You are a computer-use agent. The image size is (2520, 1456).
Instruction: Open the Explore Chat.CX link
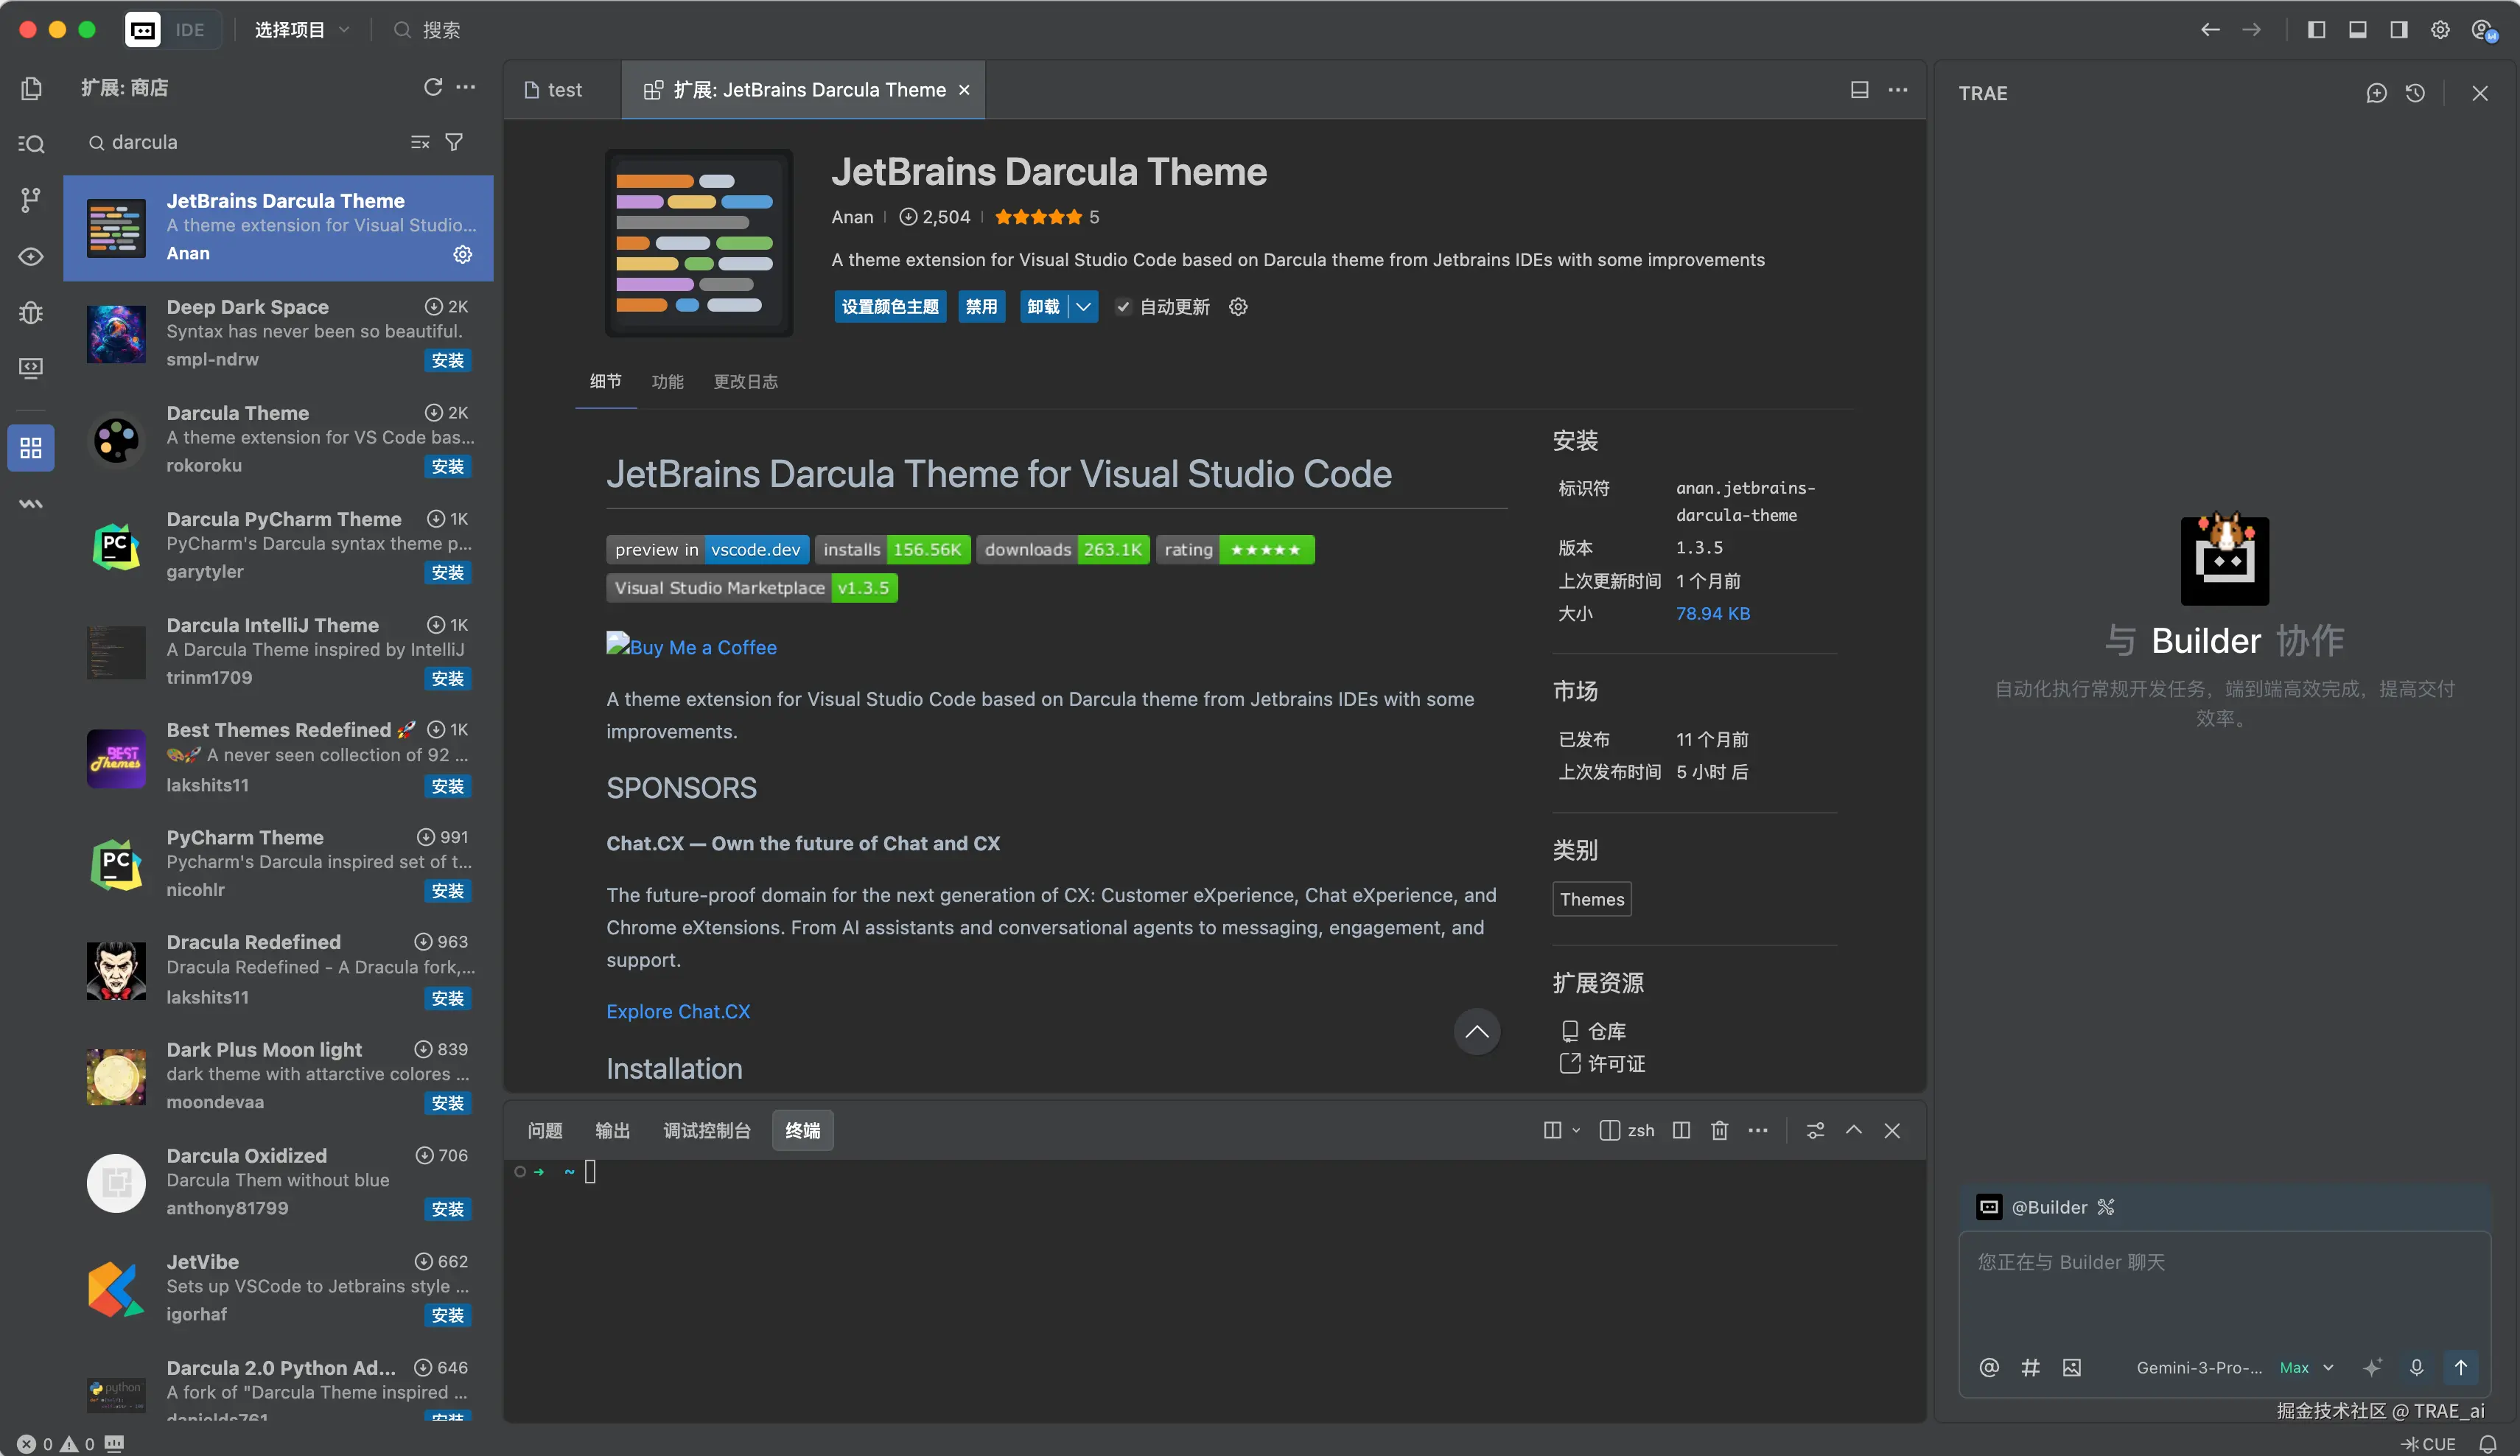[x=677, y=1011]
